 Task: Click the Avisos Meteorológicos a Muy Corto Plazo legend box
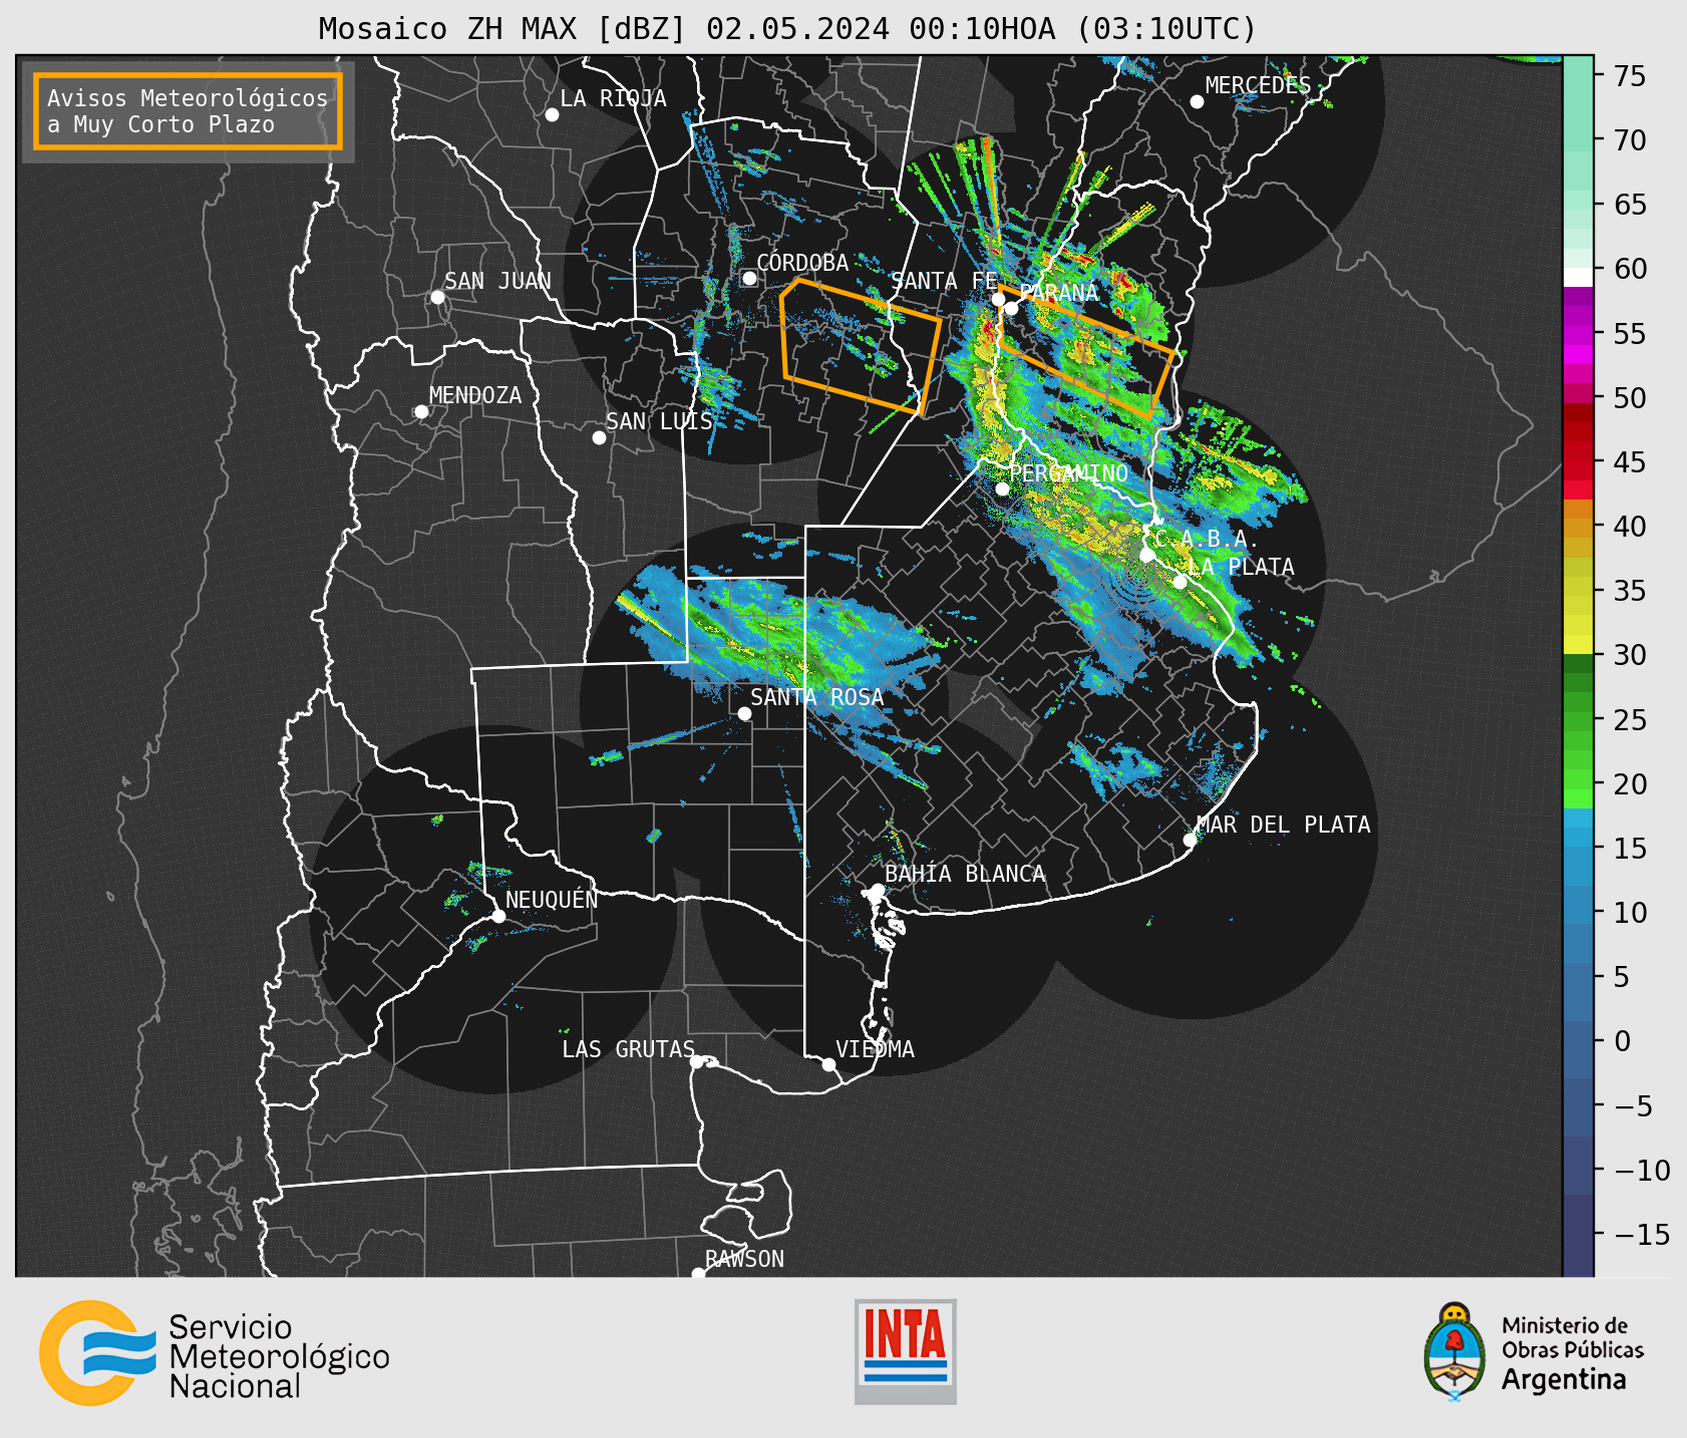coord(188,111)
